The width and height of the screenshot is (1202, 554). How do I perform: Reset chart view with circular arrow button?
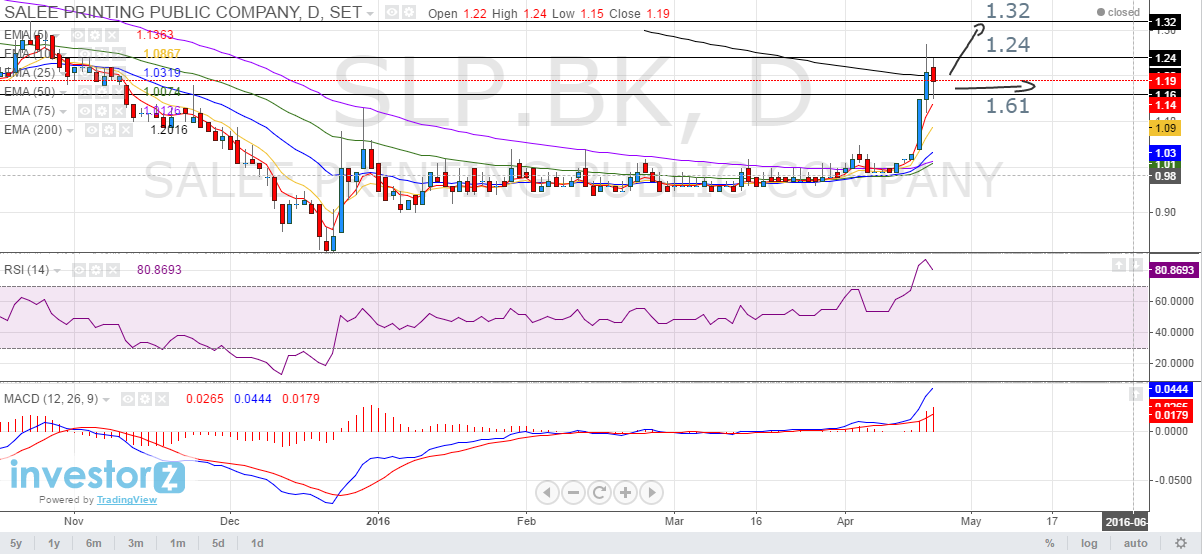(x=600, y=492)
